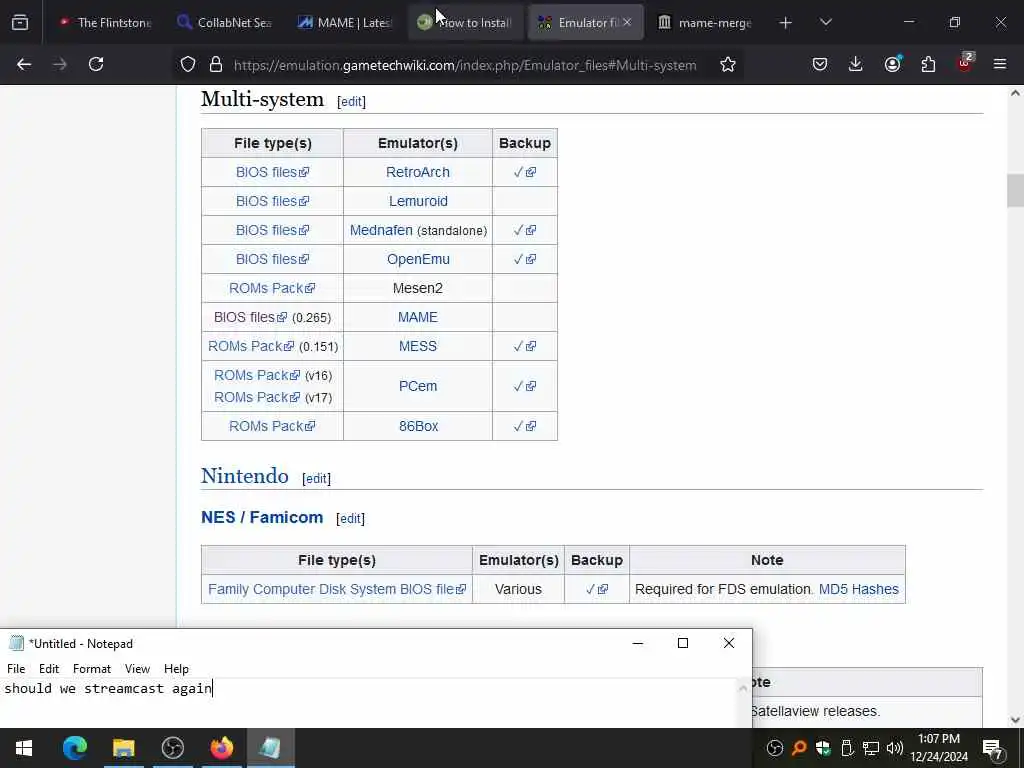The width and height of the screenshot is (1024, 768).
Task: Open Notepad View menu
Action: [137, 669]
